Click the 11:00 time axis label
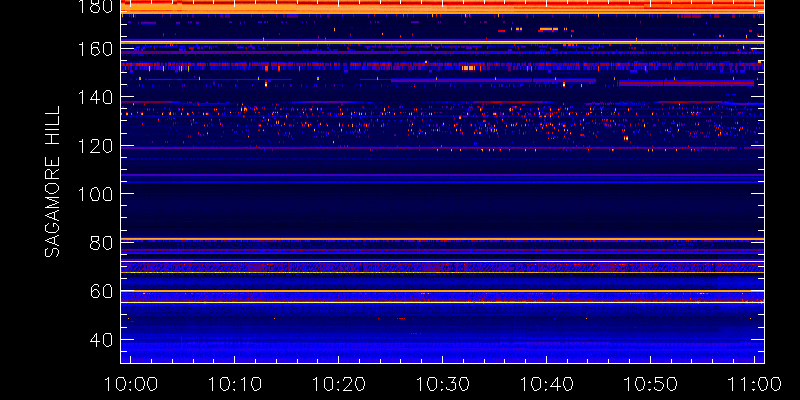The image size is (800, 400). 755,384
